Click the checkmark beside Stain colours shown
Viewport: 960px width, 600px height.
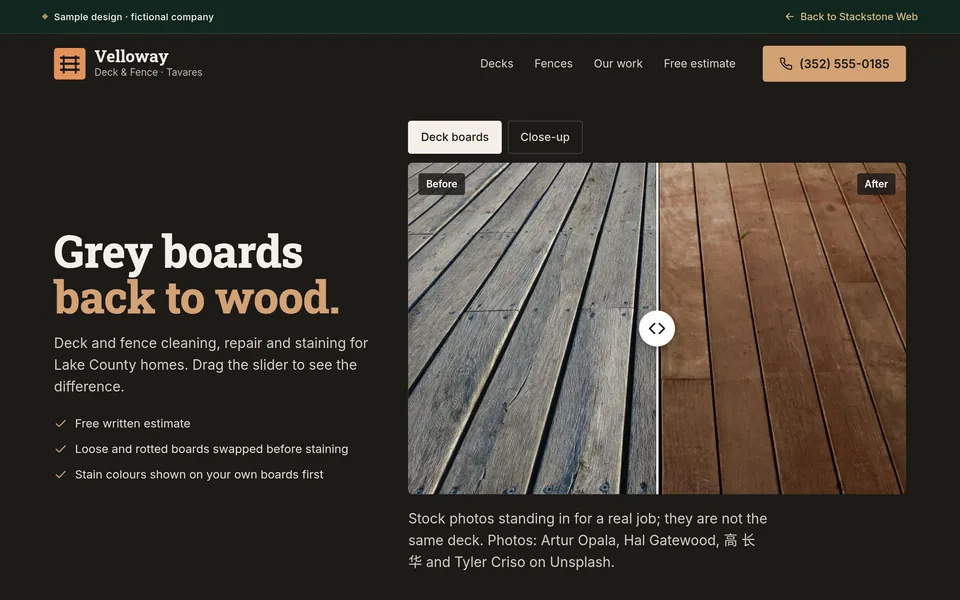pyautogui.click(x=60, y=474)
